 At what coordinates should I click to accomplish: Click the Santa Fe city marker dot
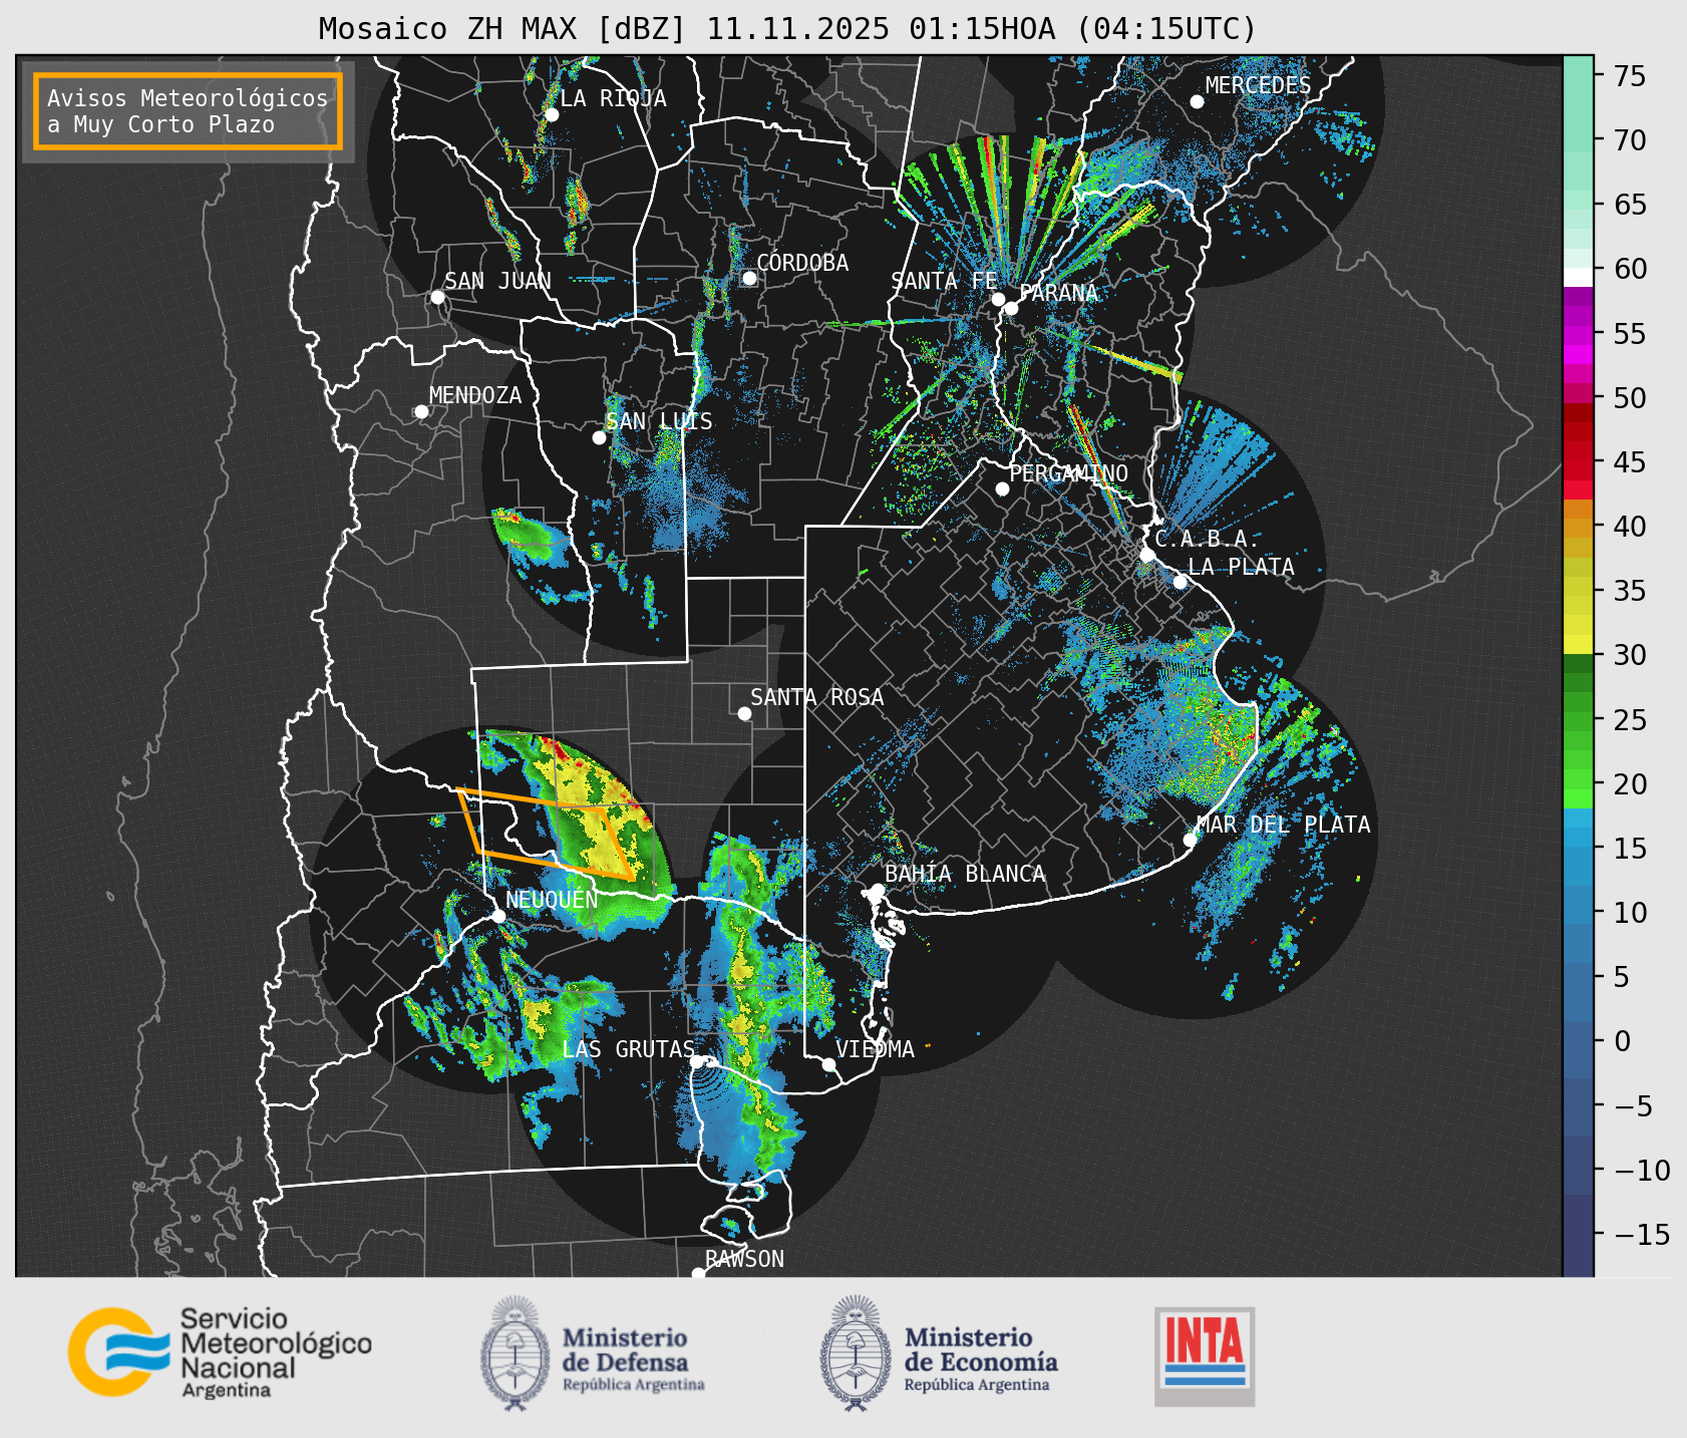[998, 299]
